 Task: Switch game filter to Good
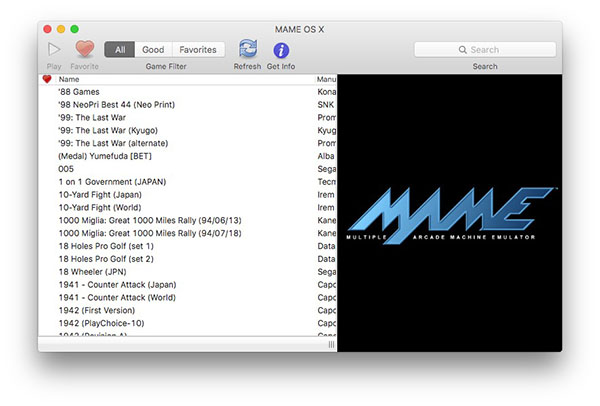pyautogui.click(x=153, y=49)
